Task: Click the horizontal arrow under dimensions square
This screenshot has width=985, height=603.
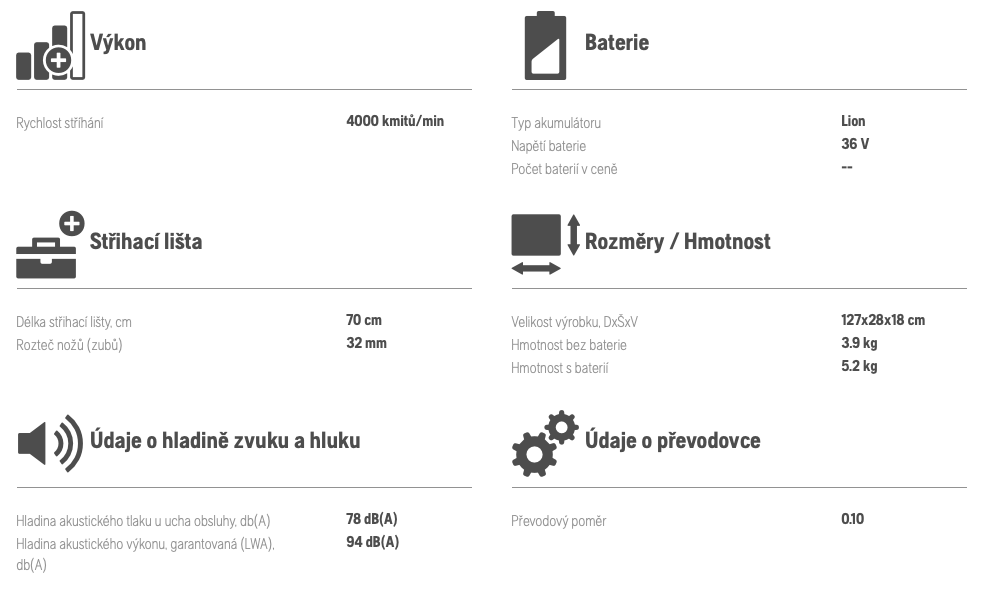Action: pos(536,269)
